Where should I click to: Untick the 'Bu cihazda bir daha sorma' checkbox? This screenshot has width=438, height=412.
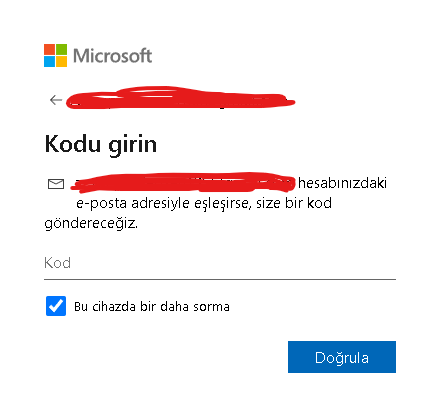click(56, 306)
